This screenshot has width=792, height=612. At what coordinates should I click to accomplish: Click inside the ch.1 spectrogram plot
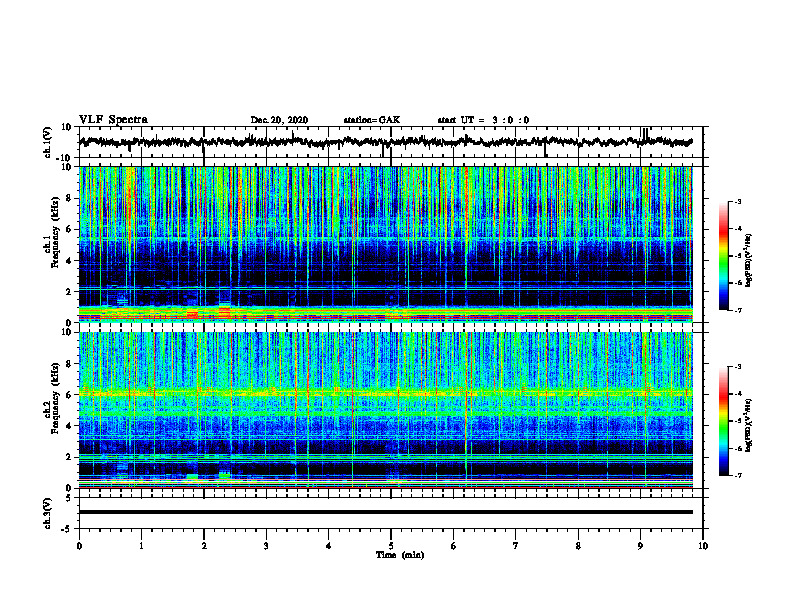click(x=385, y=244)
